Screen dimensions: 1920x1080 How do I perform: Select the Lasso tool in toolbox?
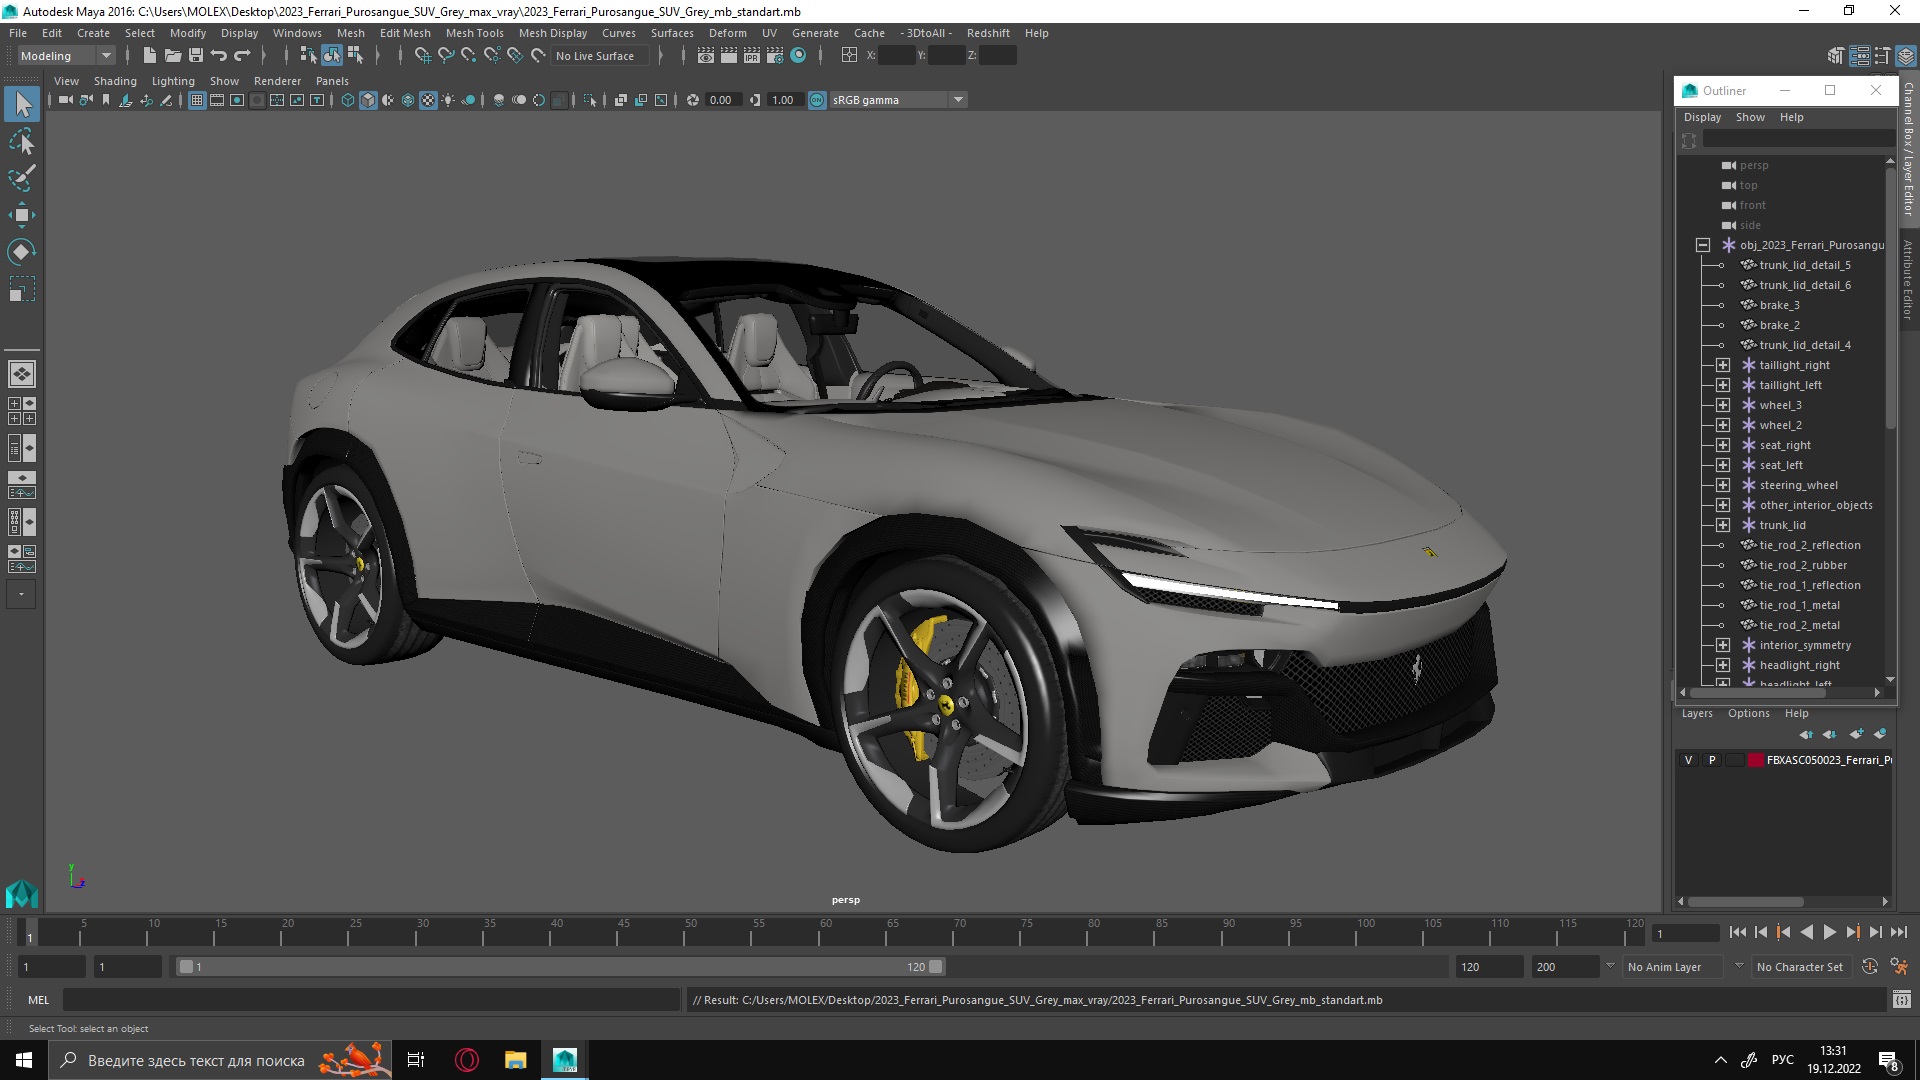22,141
